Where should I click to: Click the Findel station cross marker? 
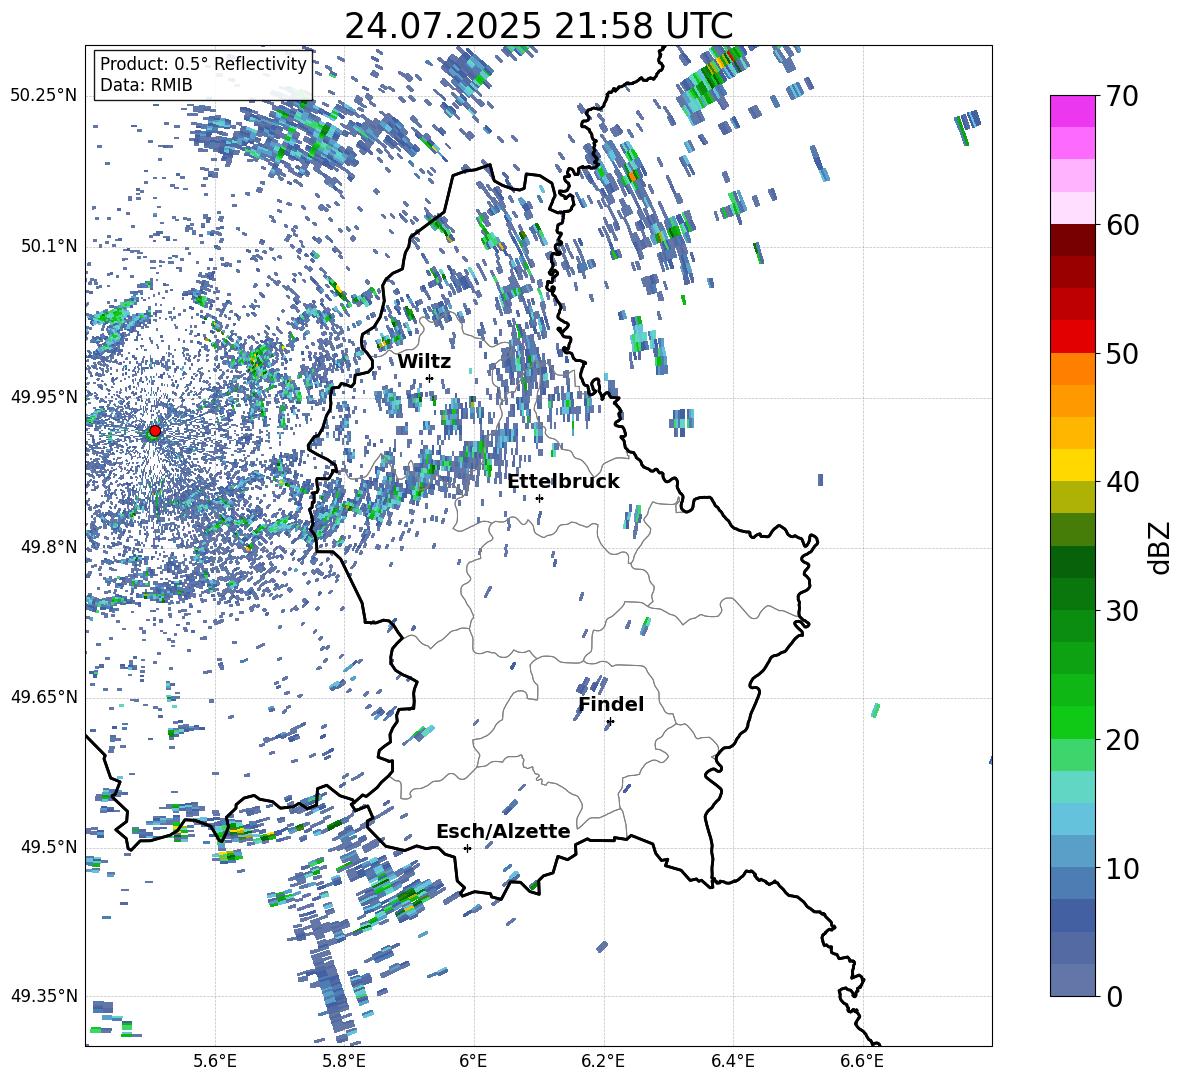[x=610, y=722]
